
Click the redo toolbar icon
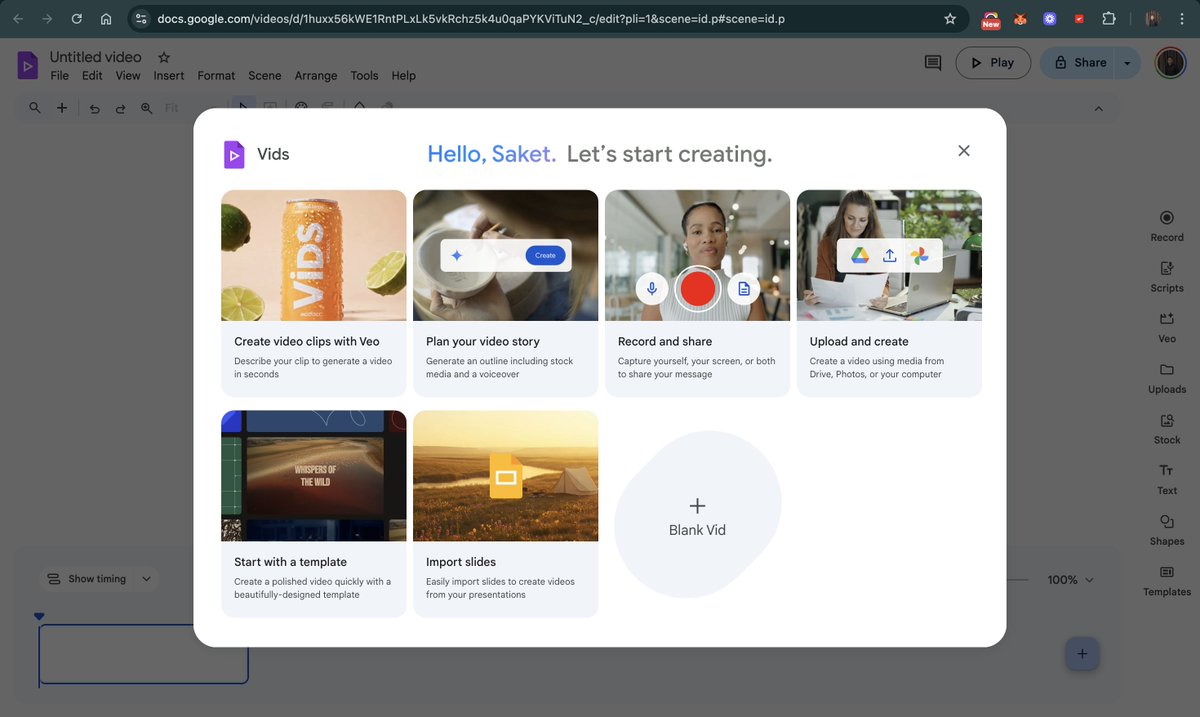pos(120,108)
